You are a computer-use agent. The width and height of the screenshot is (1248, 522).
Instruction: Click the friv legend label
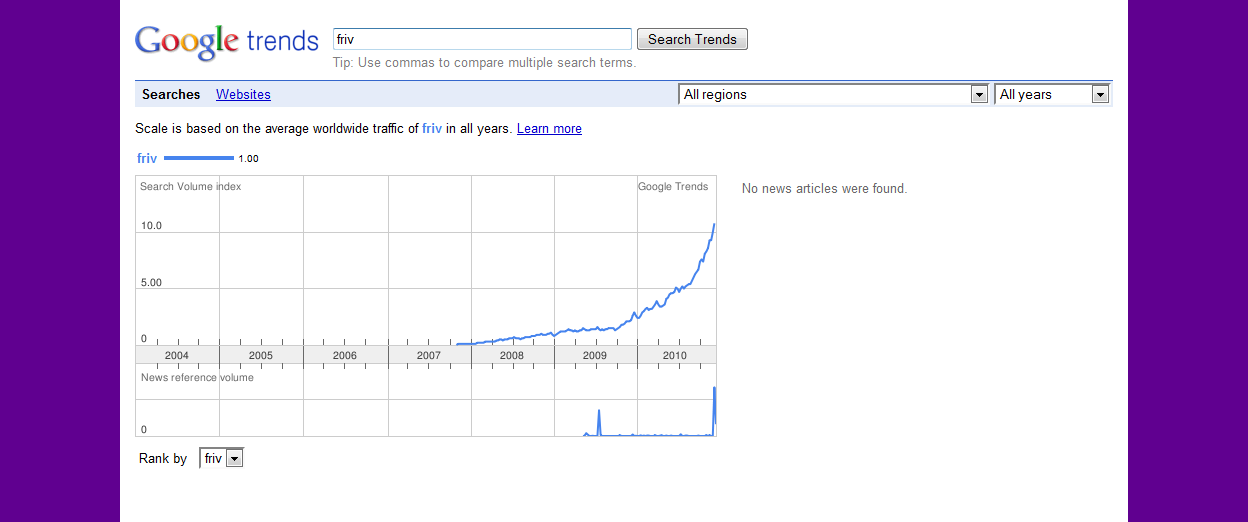(147, 158)
